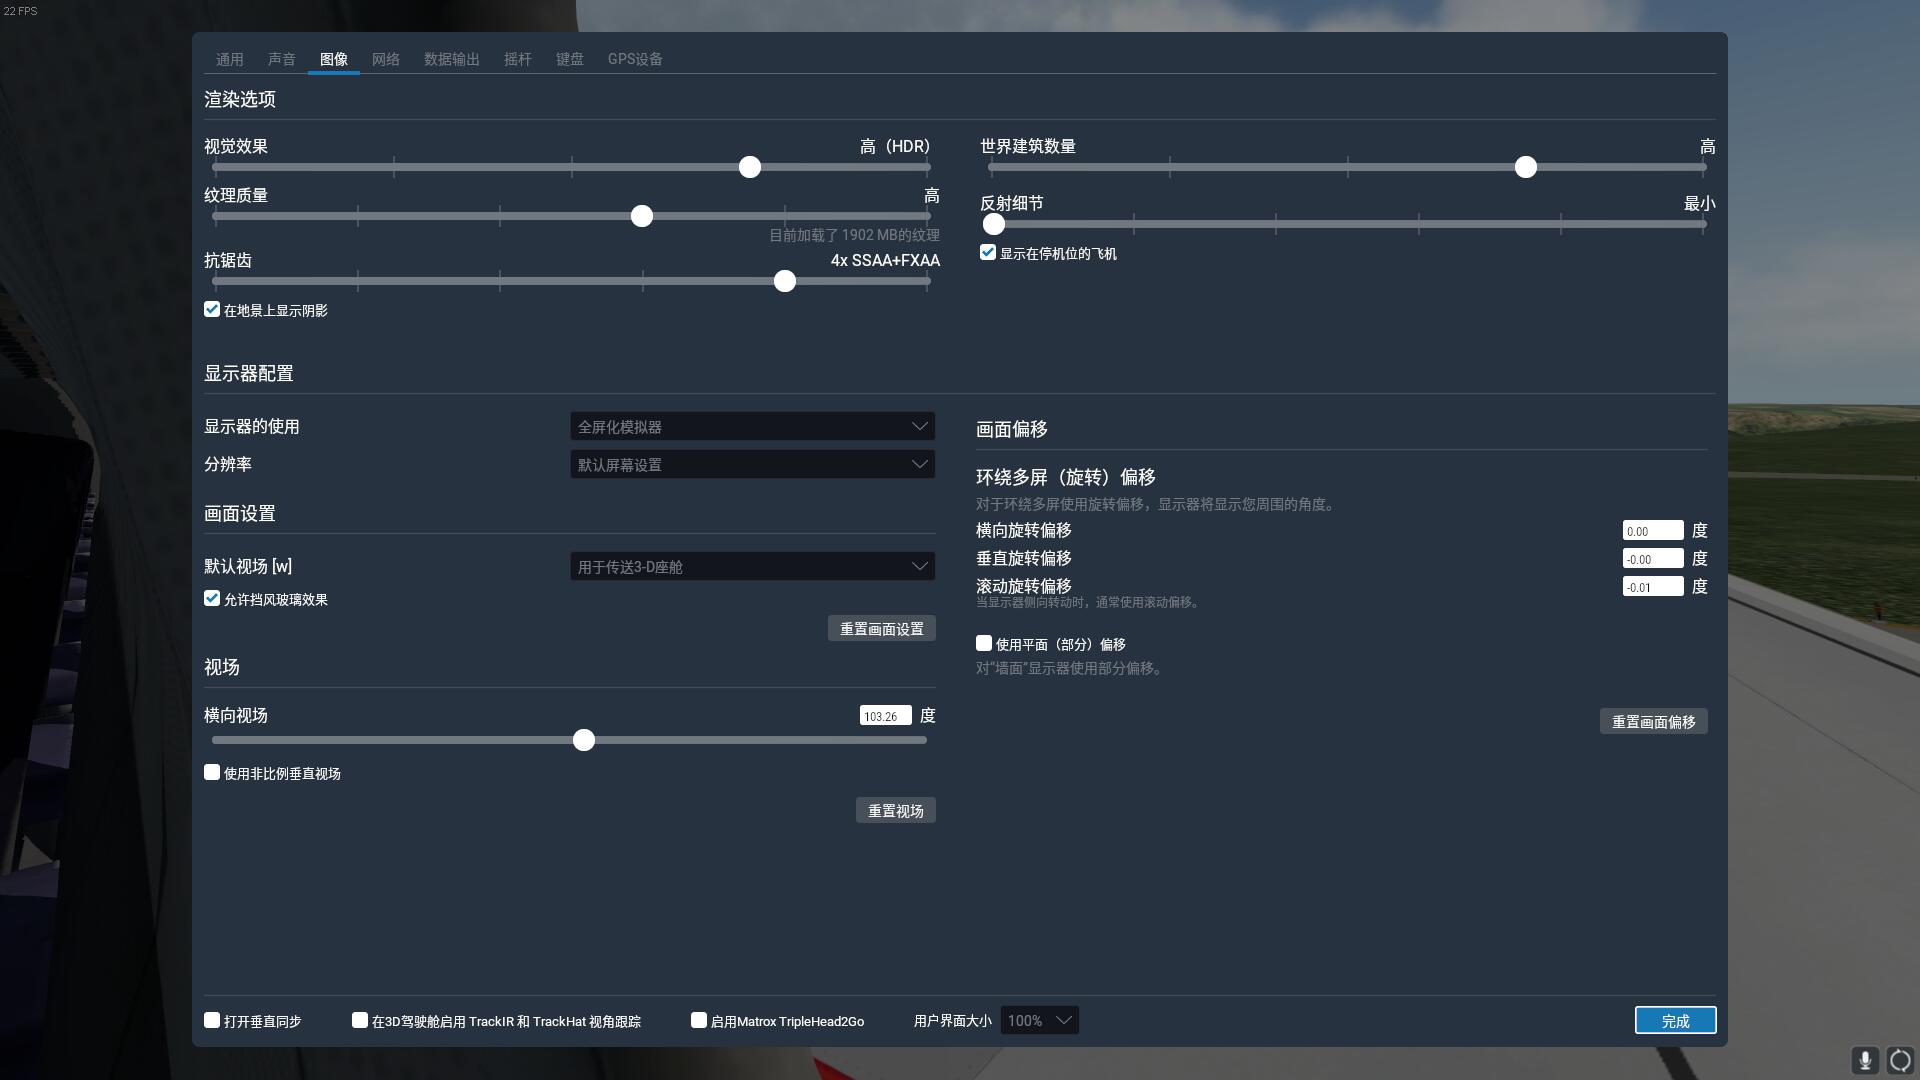Click the 目前加载了 1902 MB的纹理 text

coord(854,235)
